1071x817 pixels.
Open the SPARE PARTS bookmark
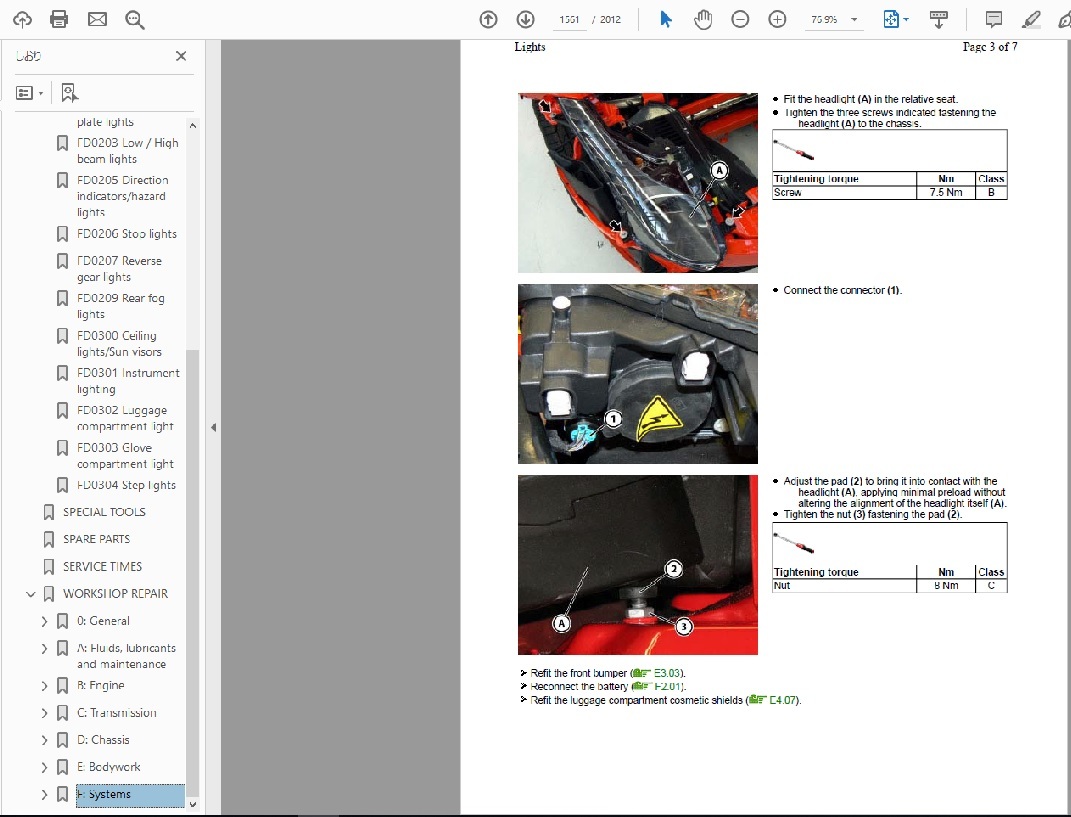(x=96, y=539)
